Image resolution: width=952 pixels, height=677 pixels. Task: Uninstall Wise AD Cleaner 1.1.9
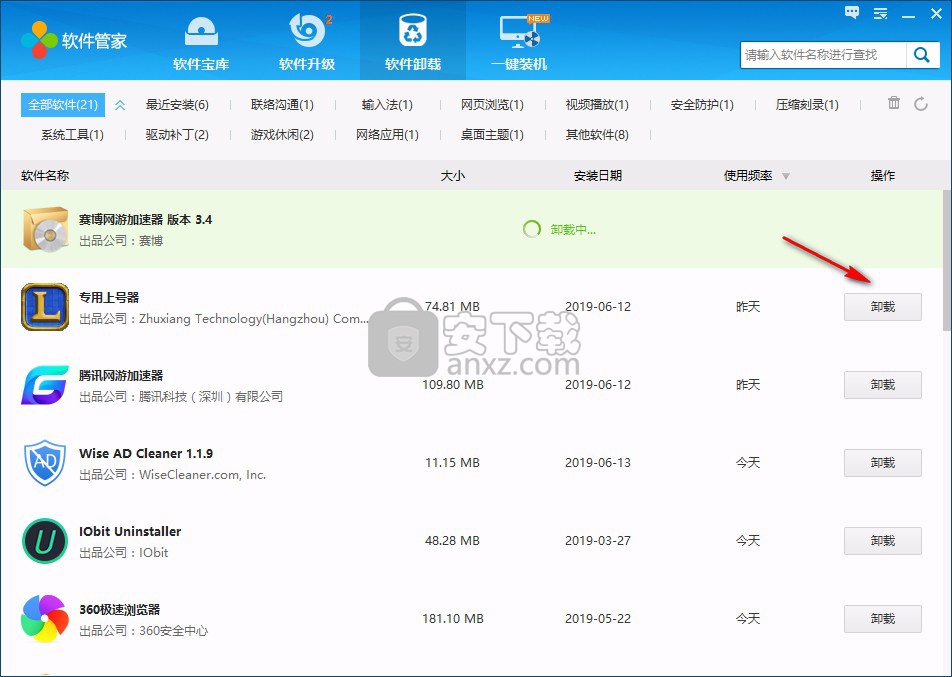(883, 463)
